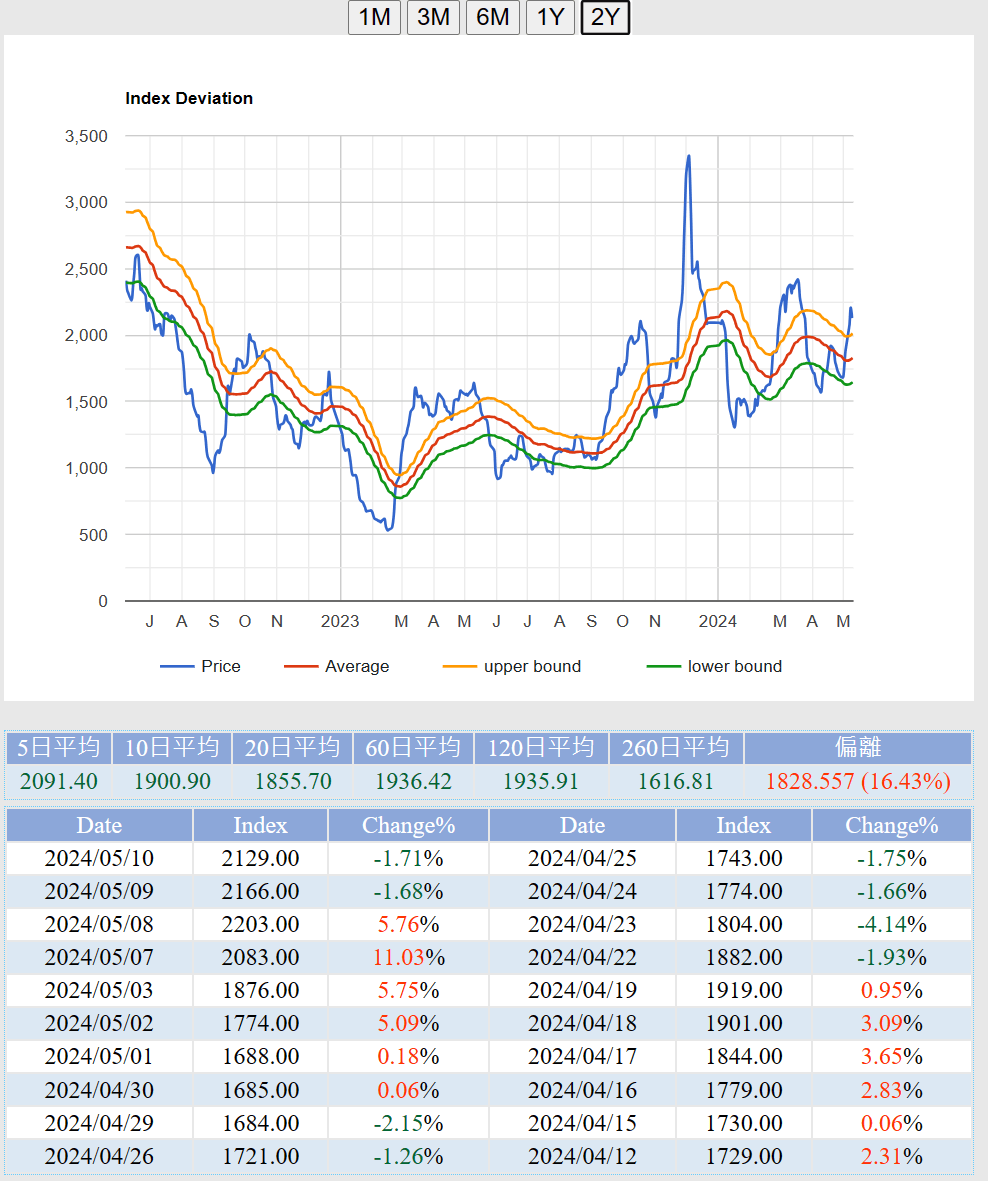988x1181 pixels.
Task: Click the right Change% column header
Action: pyautogui.click(x=891, y=825)
